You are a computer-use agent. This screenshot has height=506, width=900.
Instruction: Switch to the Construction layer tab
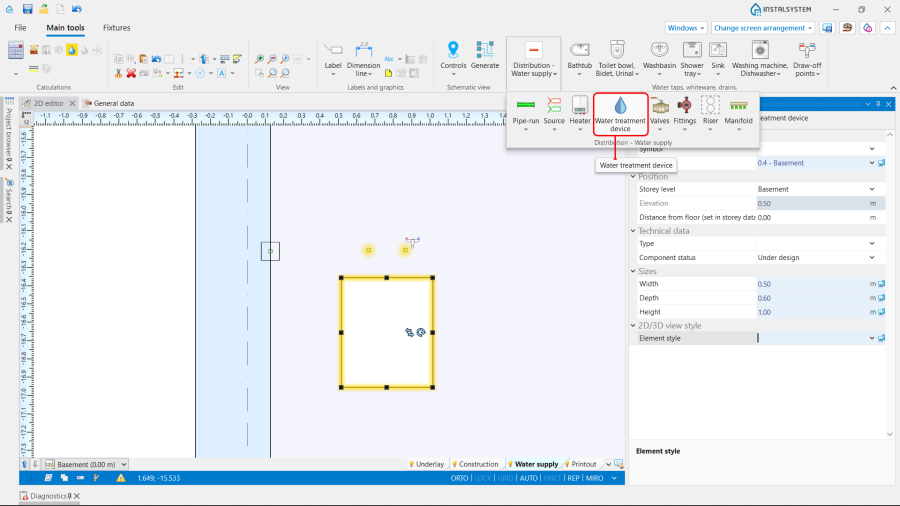[478, 464]
